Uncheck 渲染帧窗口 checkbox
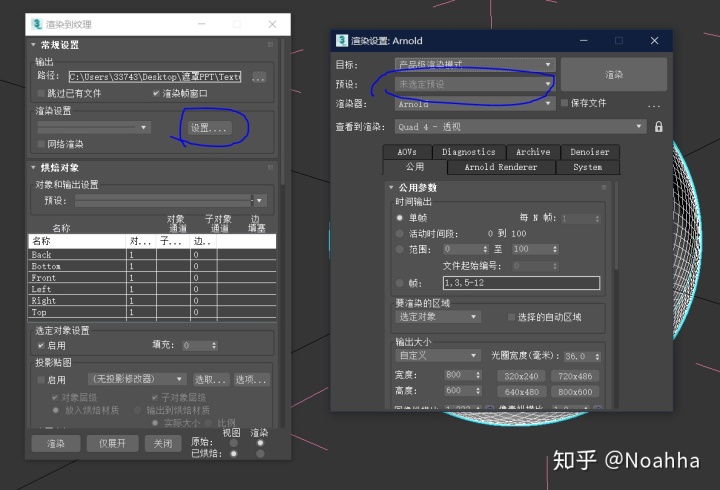The width and height of the screenshot is (720, 490). pos(156,93)
